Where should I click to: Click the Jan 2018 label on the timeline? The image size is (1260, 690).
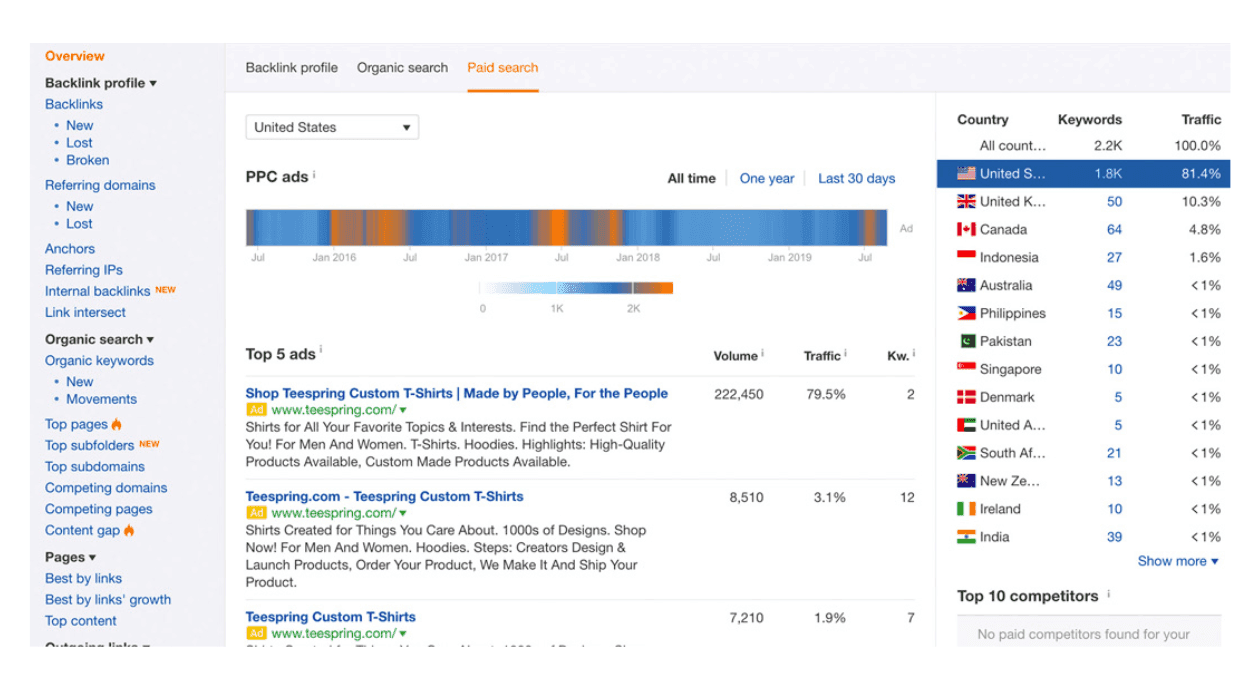pyautogui.click(x=638, y=257)
